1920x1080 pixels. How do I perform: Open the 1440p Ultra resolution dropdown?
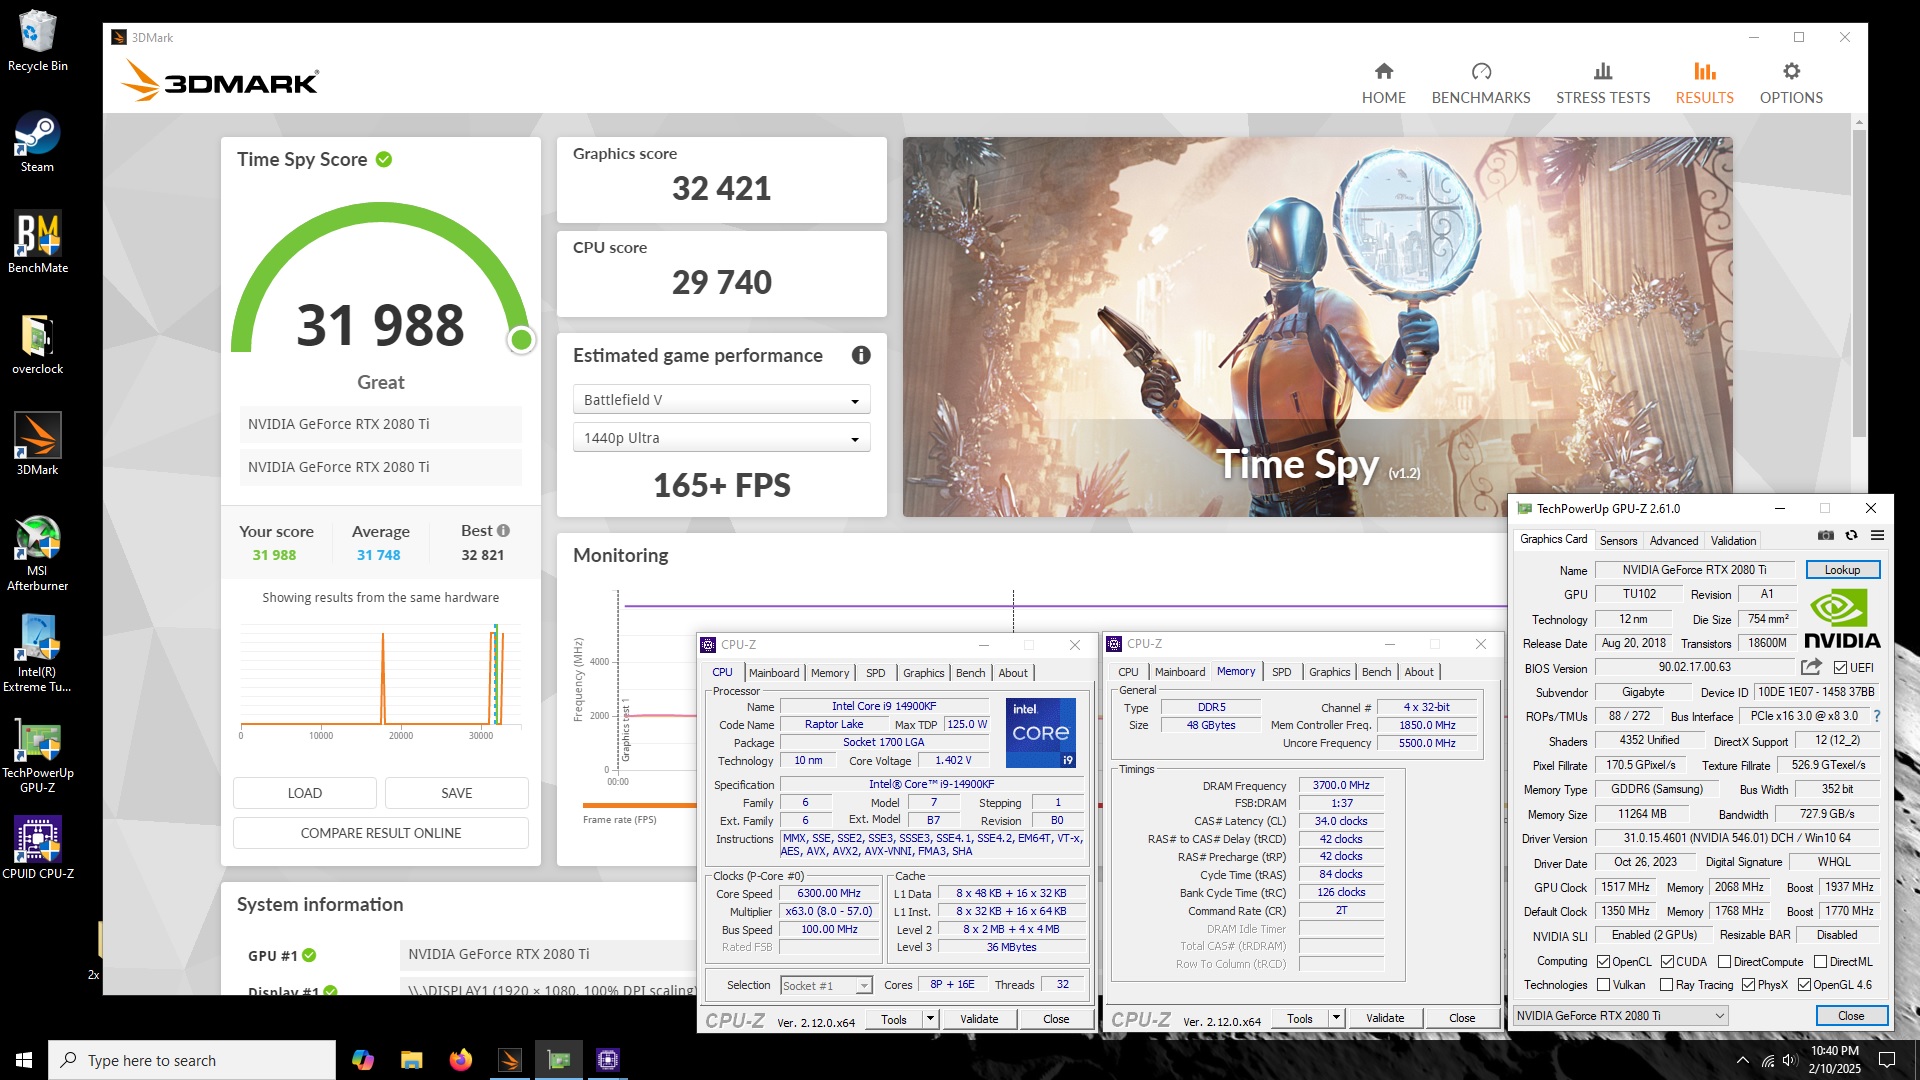point(721,438)
